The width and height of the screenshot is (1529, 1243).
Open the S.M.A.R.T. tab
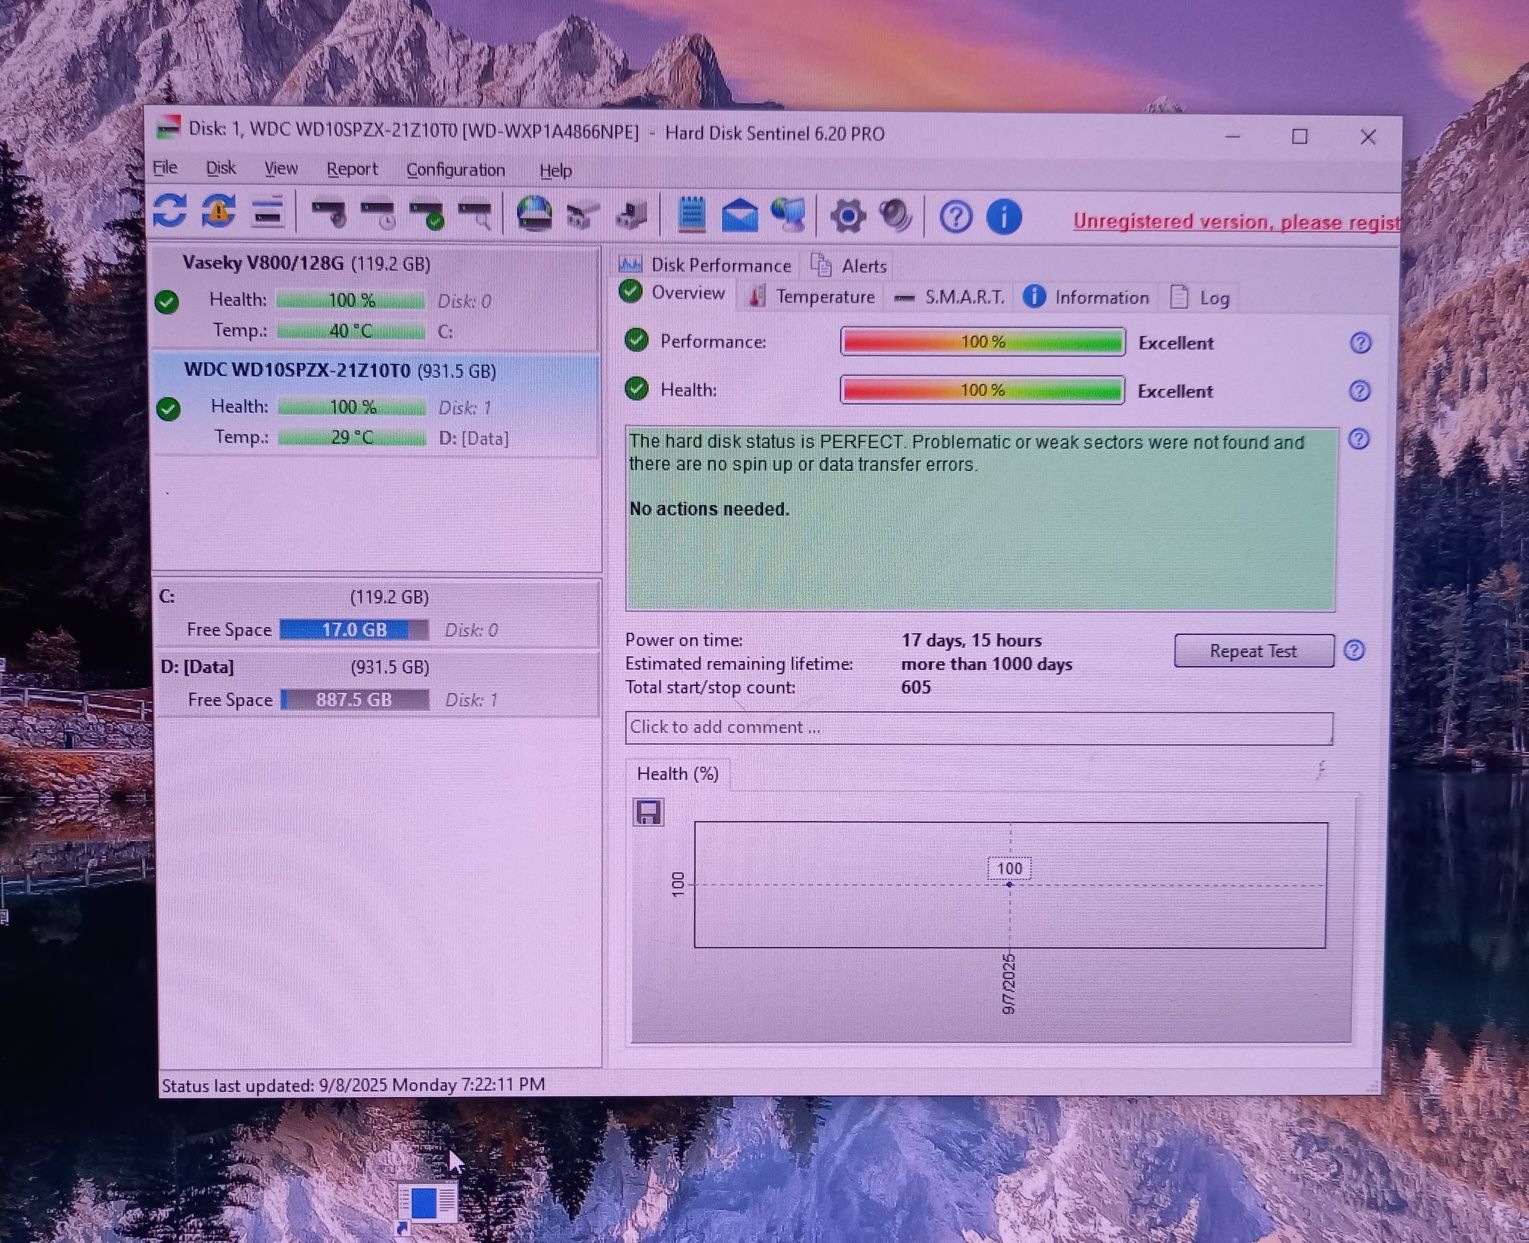pyautogui.click(x=949, y=297)
